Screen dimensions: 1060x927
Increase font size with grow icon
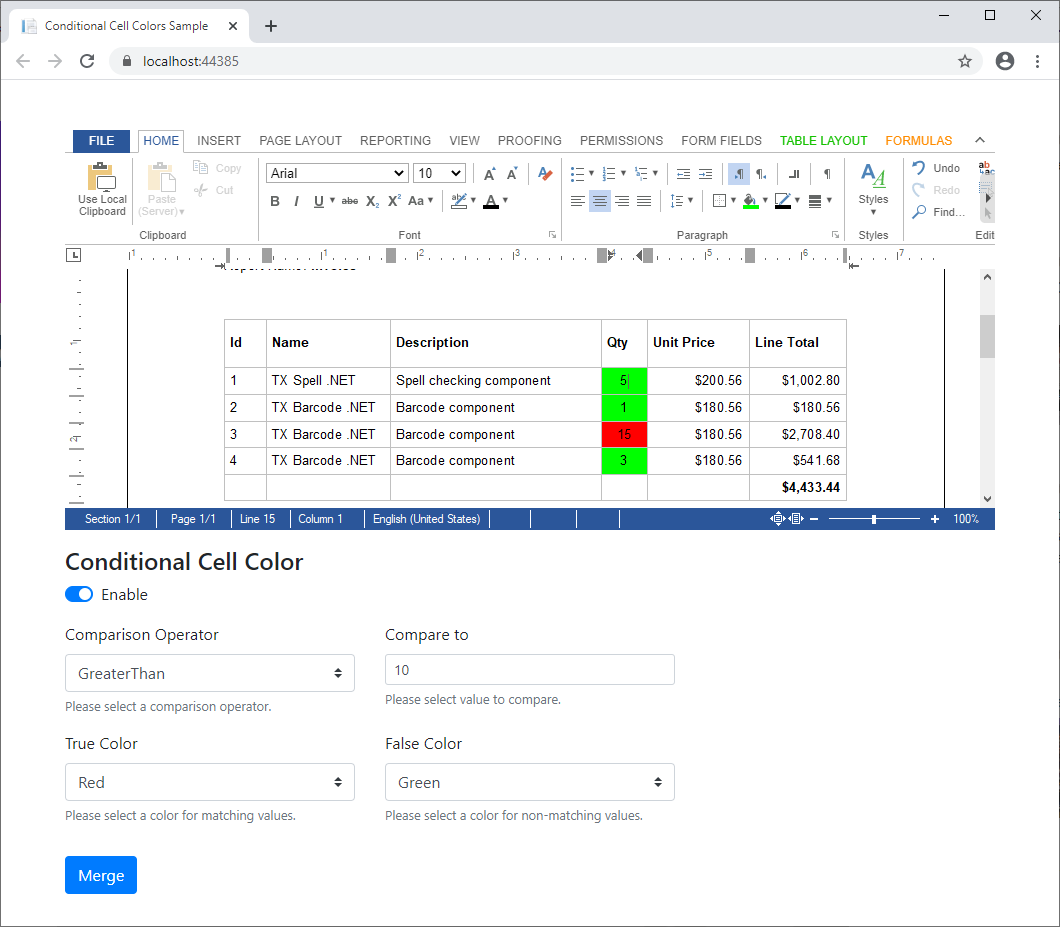(489, 174)
